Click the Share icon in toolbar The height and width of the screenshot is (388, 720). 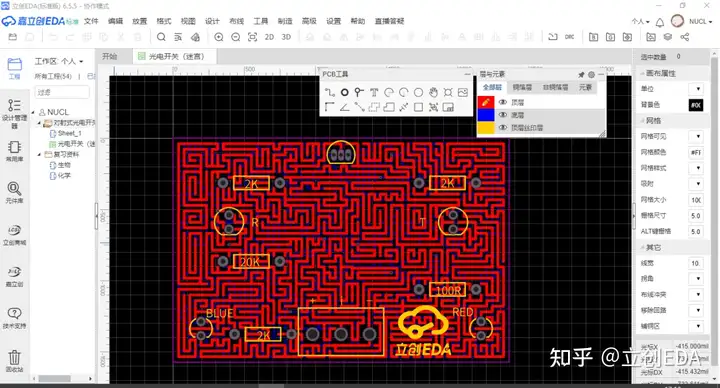tap(685, 37)
